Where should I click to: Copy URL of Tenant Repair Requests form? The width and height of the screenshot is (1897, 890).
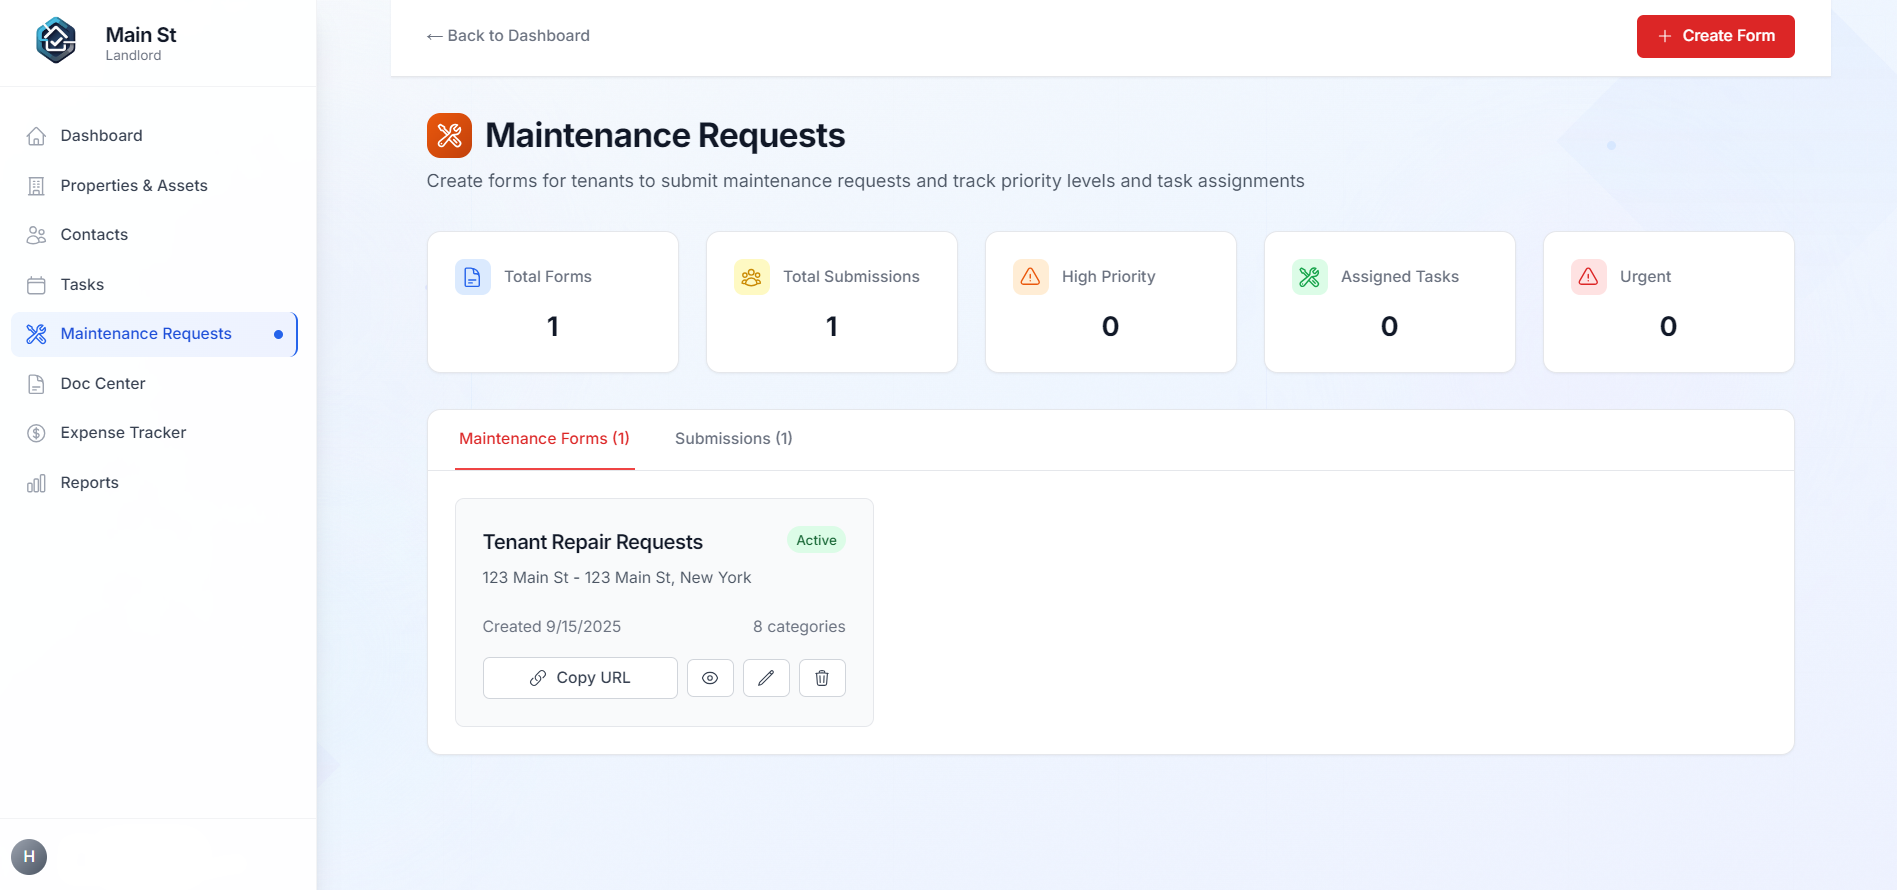click(x=580, y=678)
